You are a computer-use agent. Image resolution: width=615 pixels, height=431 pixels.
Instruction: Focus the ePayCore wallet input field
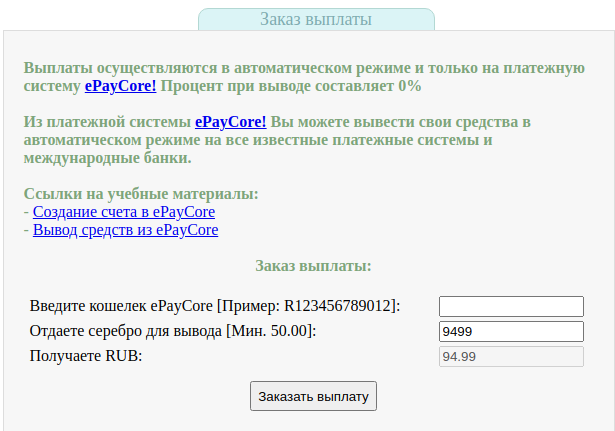[x=511, y=306]
